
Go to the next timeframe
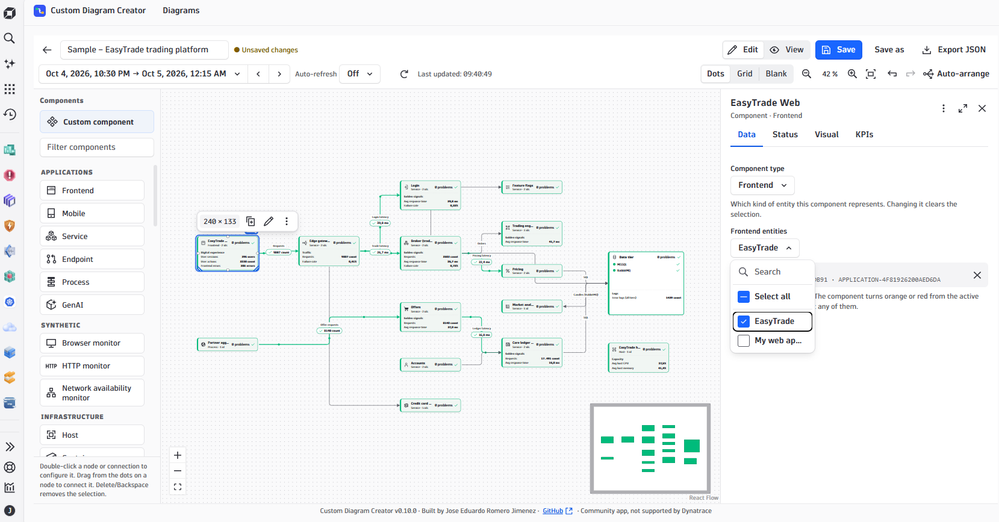[279, 74]
